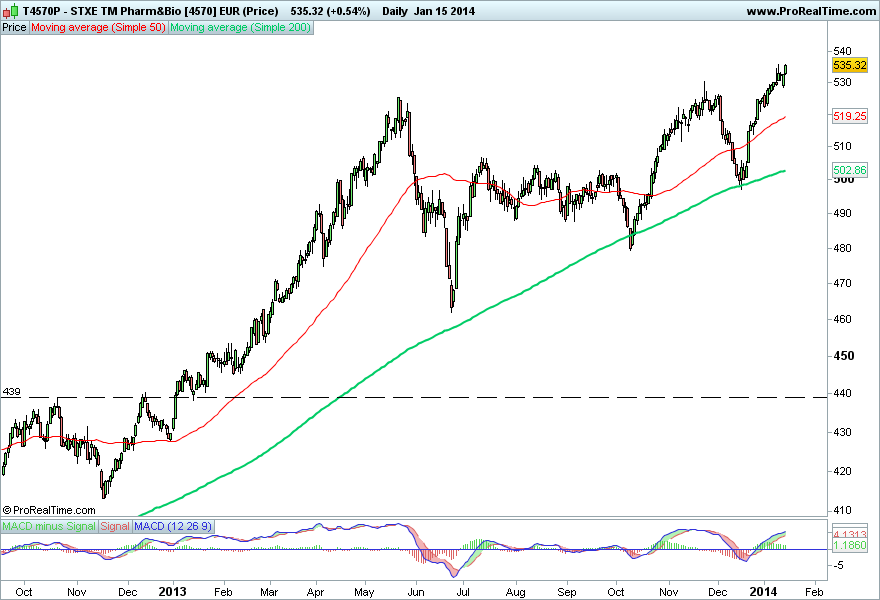Click the 439 horizontal line label
This screenshot has width=880, height=600.
(12, 392)
